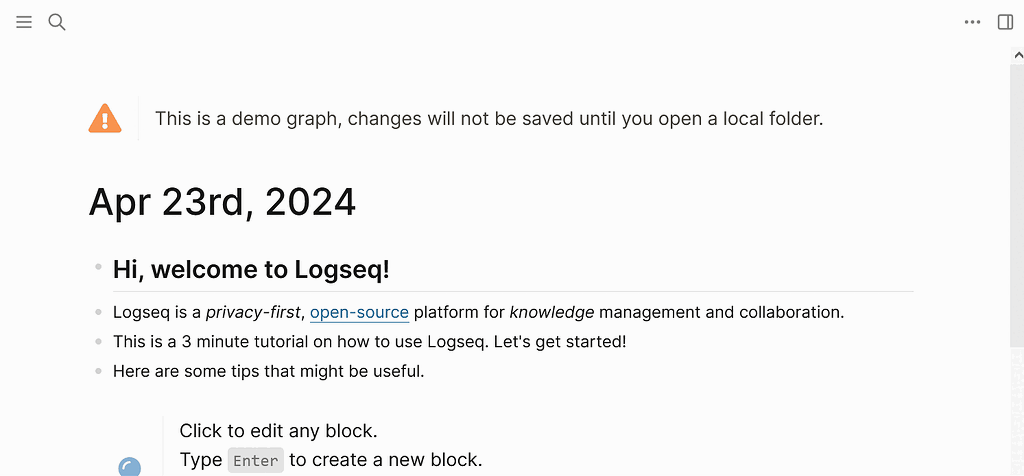Open search with the magnifier icon

[57, 22]
